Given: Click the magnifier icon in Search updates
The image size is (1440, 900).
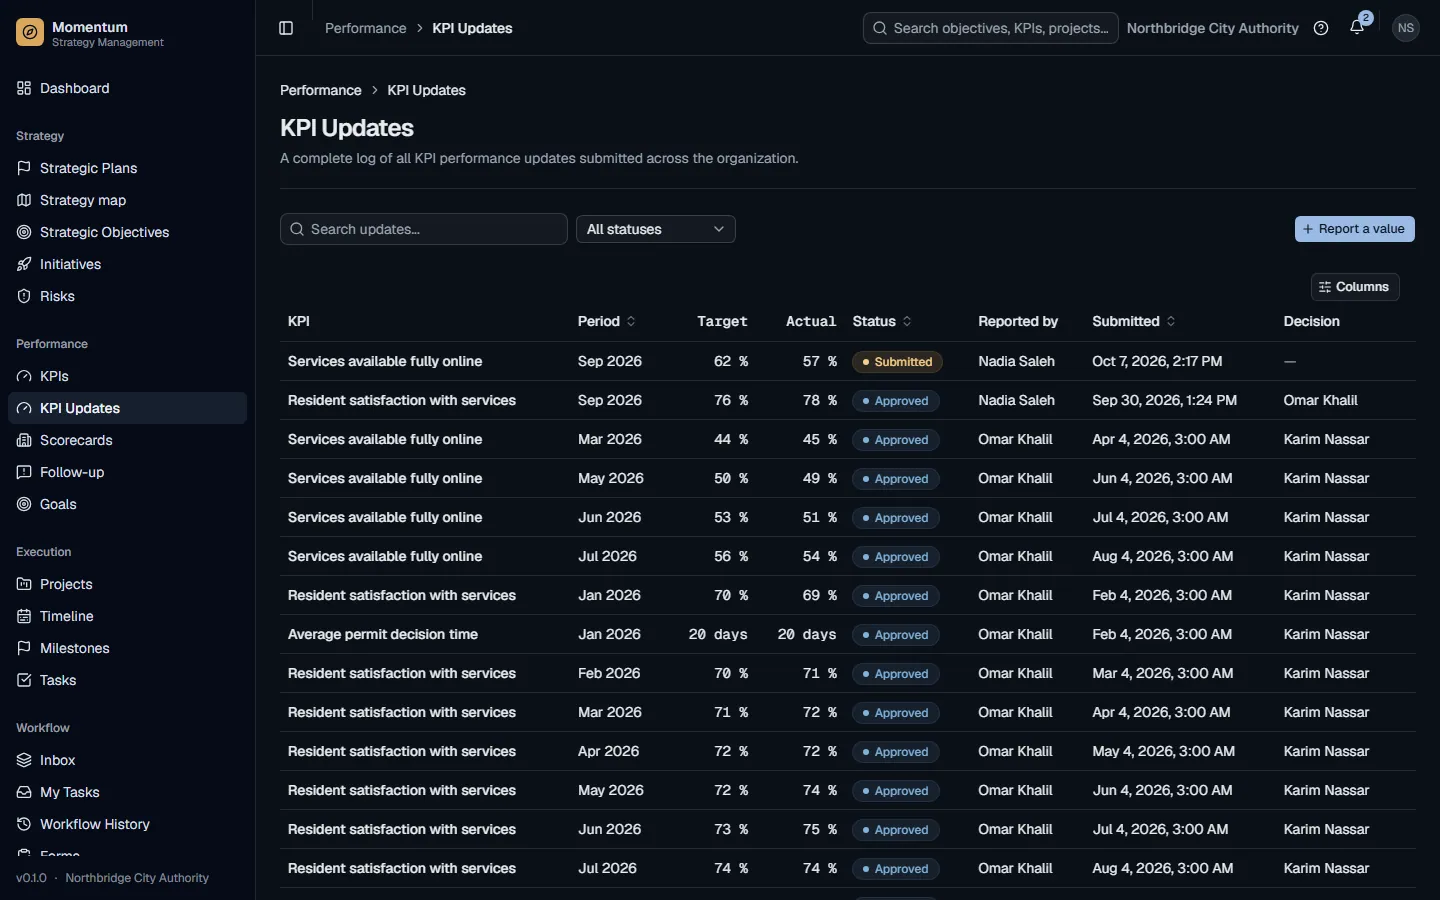Looking at the screenshot, I should (x=297, y=229).
